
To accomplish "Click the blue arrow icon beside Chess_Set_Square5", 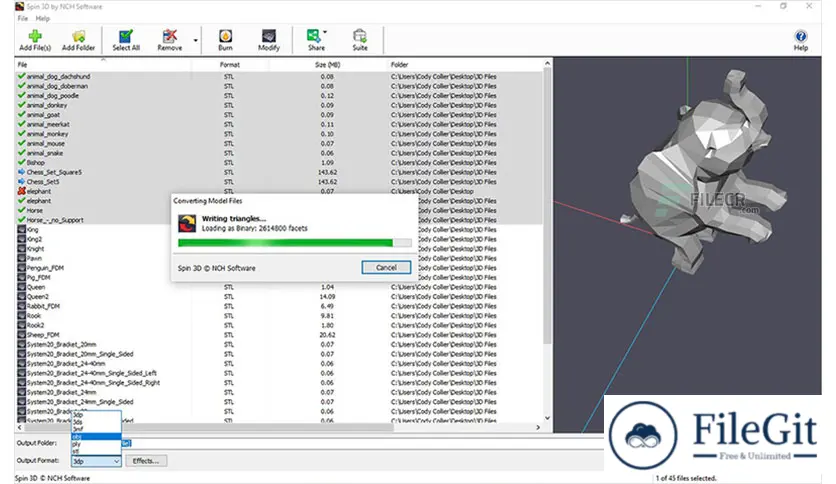I will tap(21, 172).
